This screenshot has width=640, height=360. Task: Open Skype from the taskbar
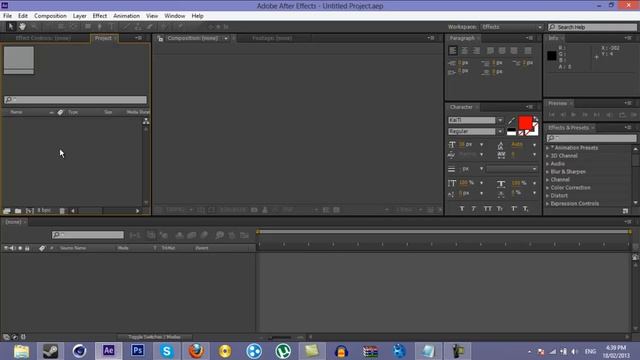point(167,351)
